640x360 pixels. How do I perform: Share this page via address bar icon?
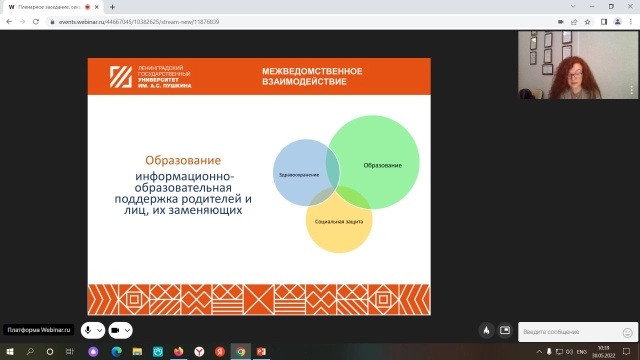click(x=574, y=22)
